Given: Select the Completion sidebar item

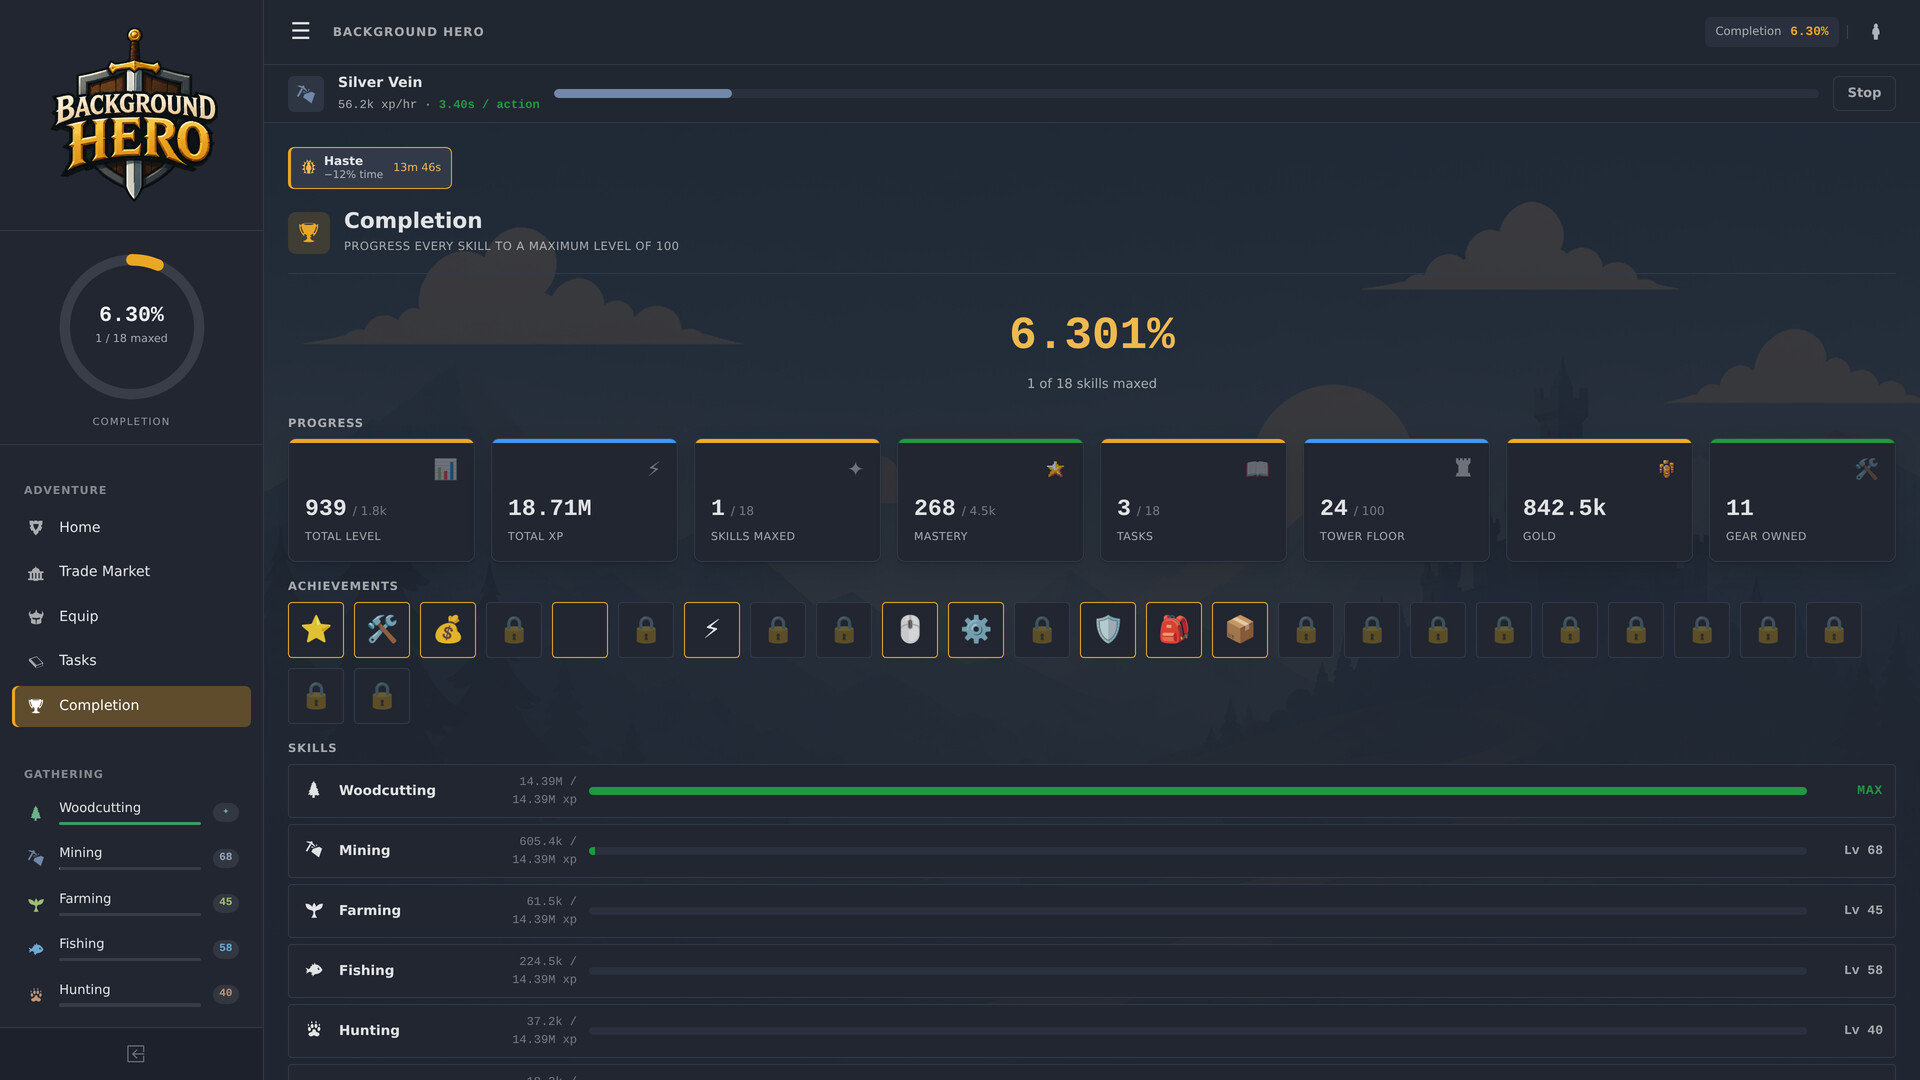Looking at the screenshot, I should point(131,706).
